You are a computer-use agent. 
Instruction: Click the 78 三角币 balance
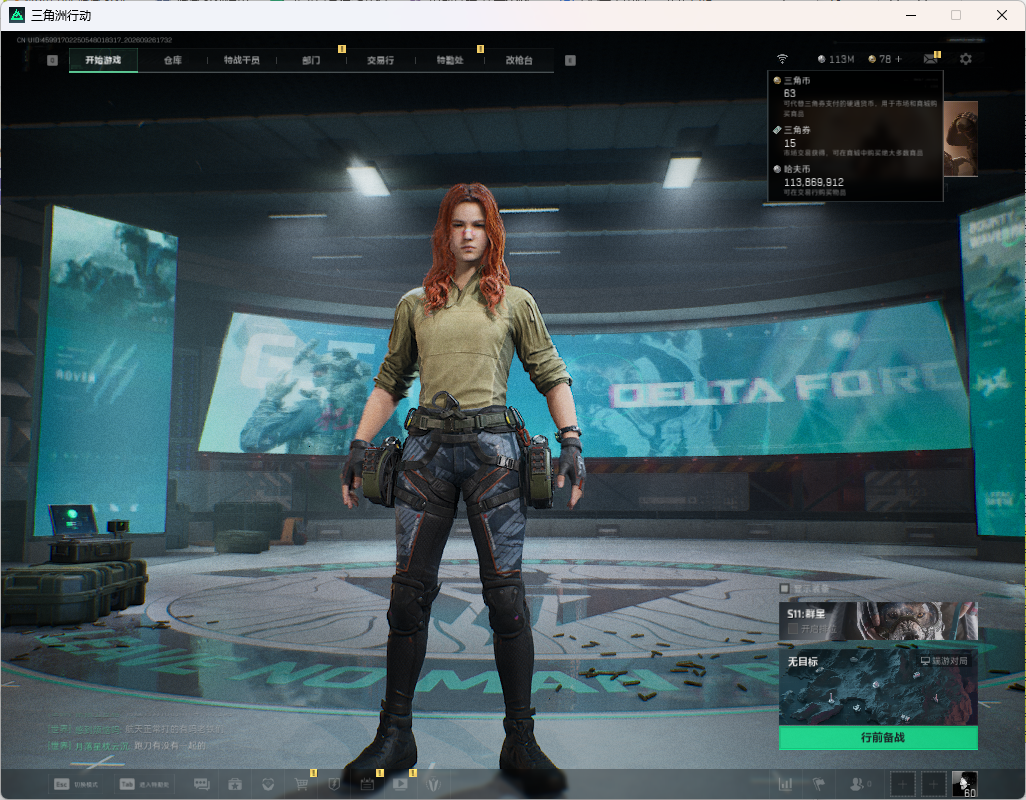879,59
